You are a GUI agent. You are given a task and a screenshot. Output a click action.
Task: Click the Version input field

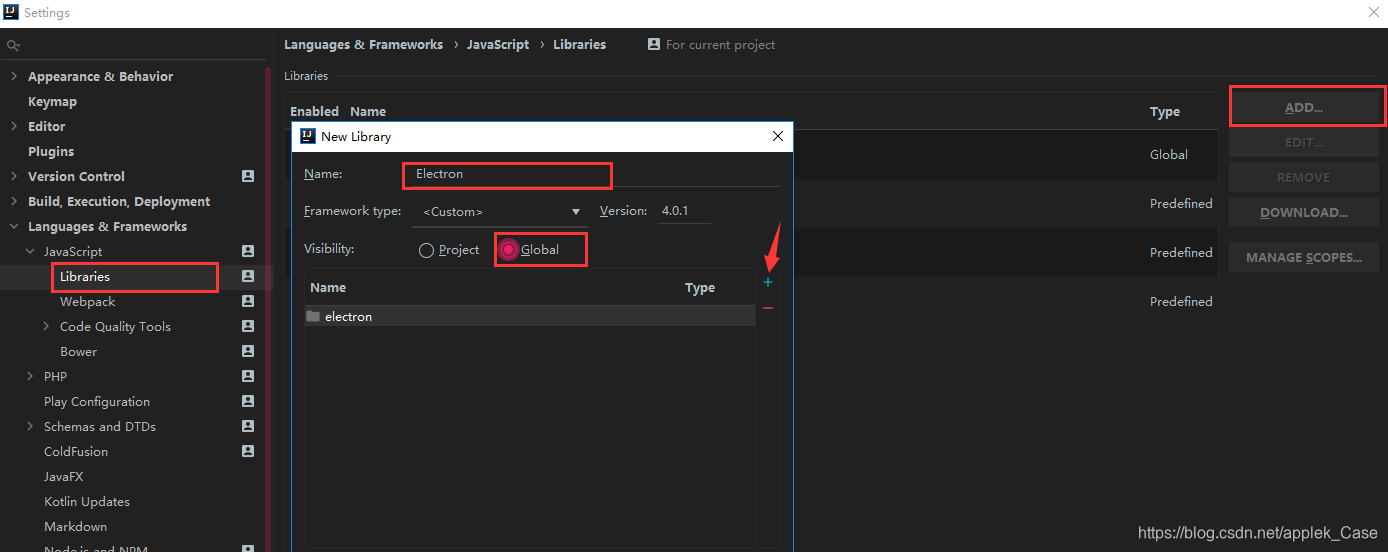(x=684, y=211)
